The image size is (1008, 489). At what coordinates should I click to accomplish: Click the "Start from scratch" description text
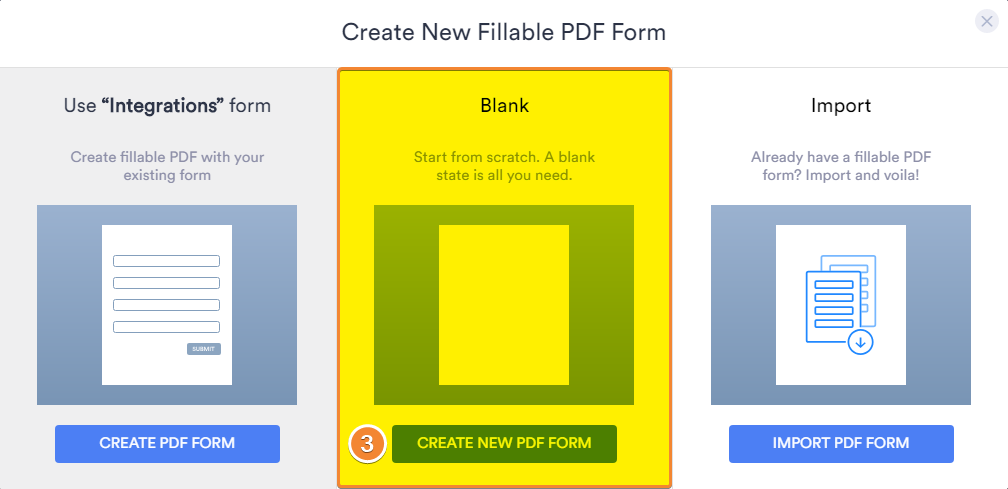coord(505,166)
